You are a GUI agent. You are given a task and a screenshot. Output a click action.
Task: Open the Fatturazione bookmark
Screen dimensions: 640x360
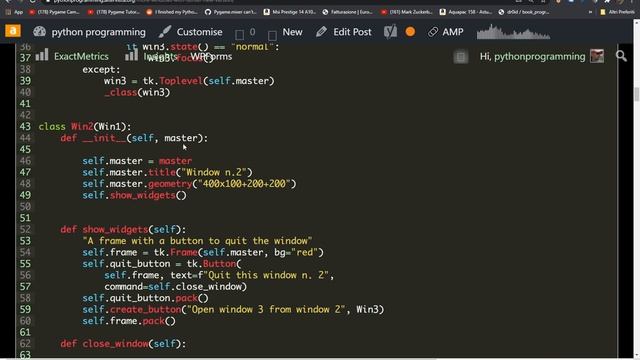(x=347, y=12)
